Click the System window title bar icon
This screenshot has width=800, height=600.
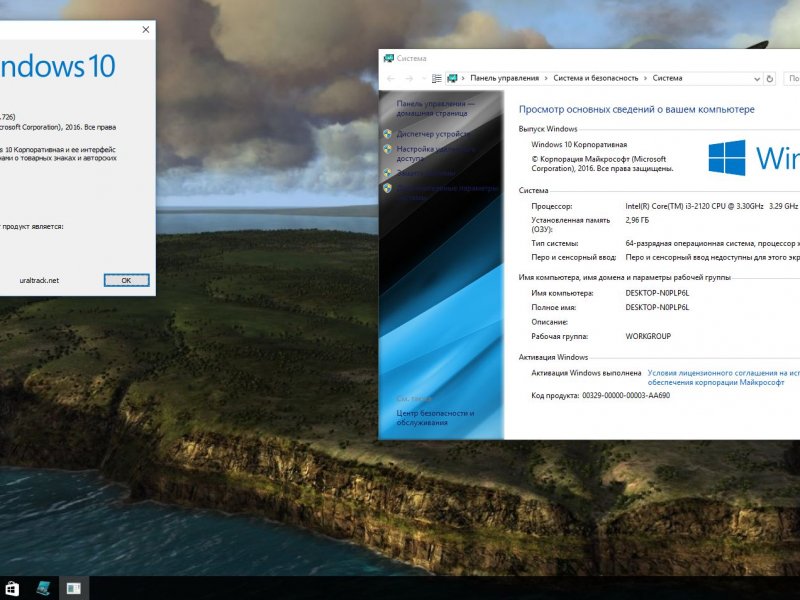pos(389,58)
